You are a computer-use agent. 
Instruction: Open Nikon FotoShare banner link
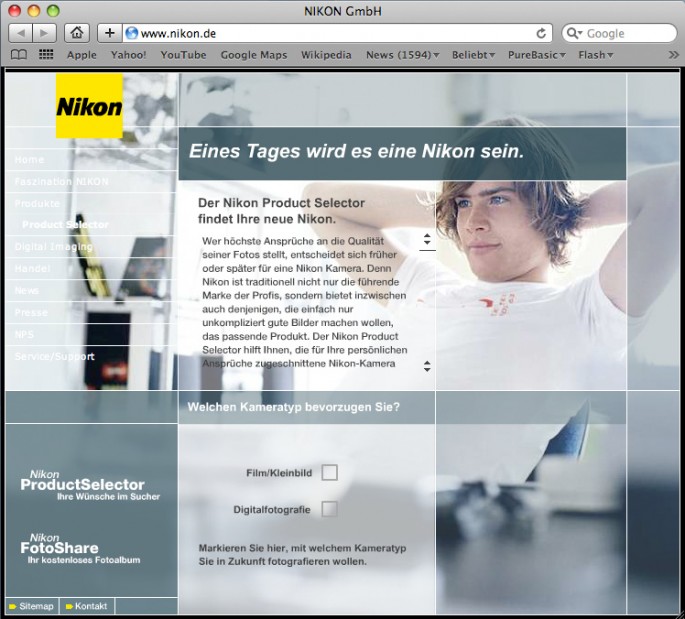81,549
